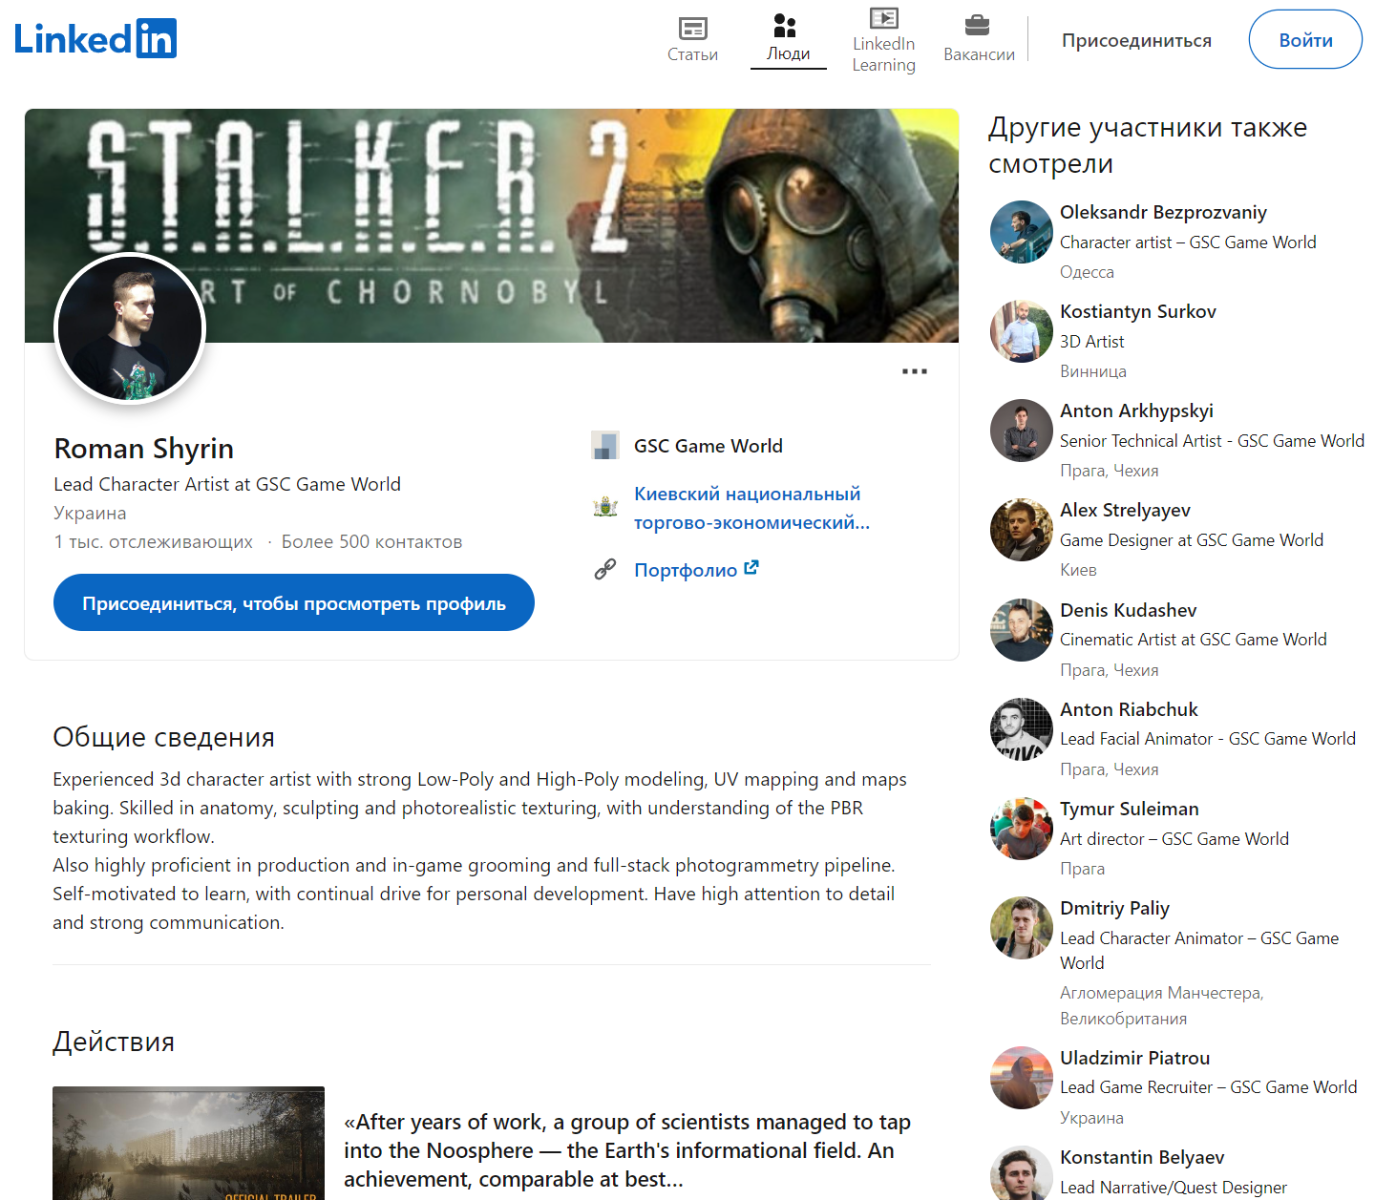Click 'Senior Technical Artist - GSC Game World' subtitle
Viewport: 1375px width, 1200px height.
pos(1212,441)
